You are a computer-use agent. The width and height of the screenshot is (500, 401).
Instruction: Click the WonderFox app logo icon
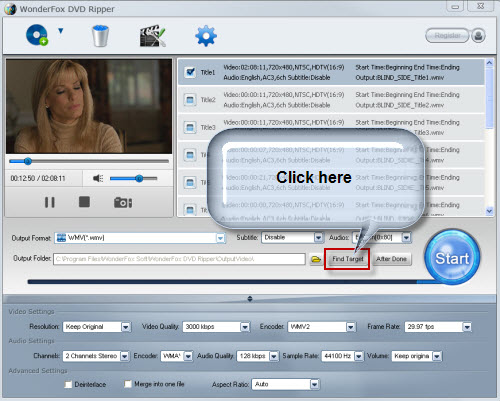pyautogui.click(x=10, y=9)
